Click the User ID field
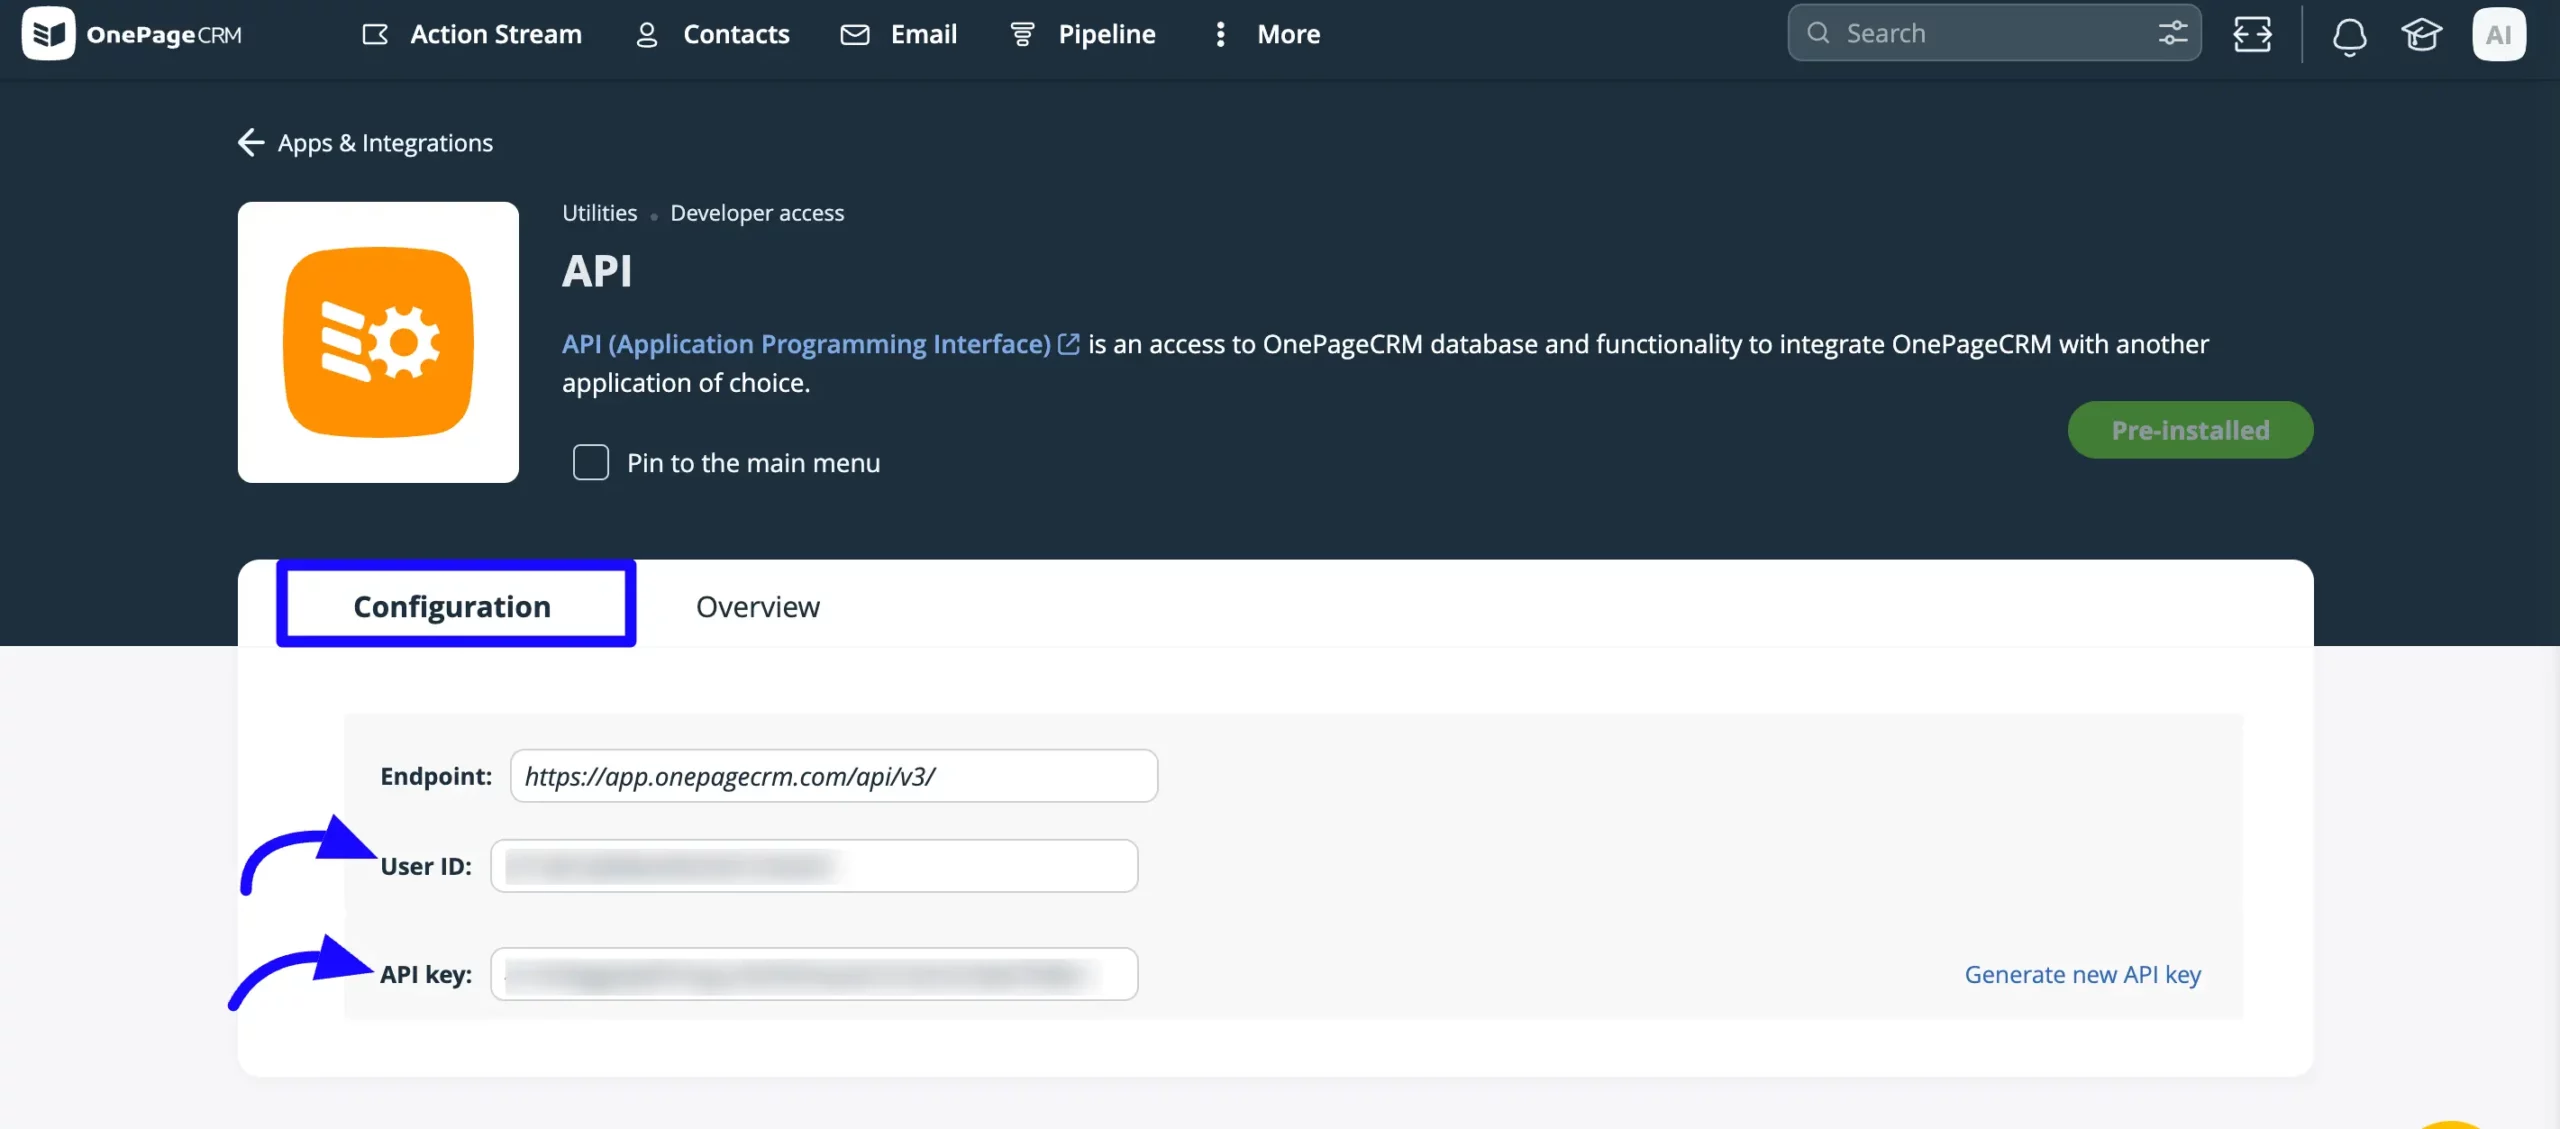The image size is (2560, 1129). (814, 866)
